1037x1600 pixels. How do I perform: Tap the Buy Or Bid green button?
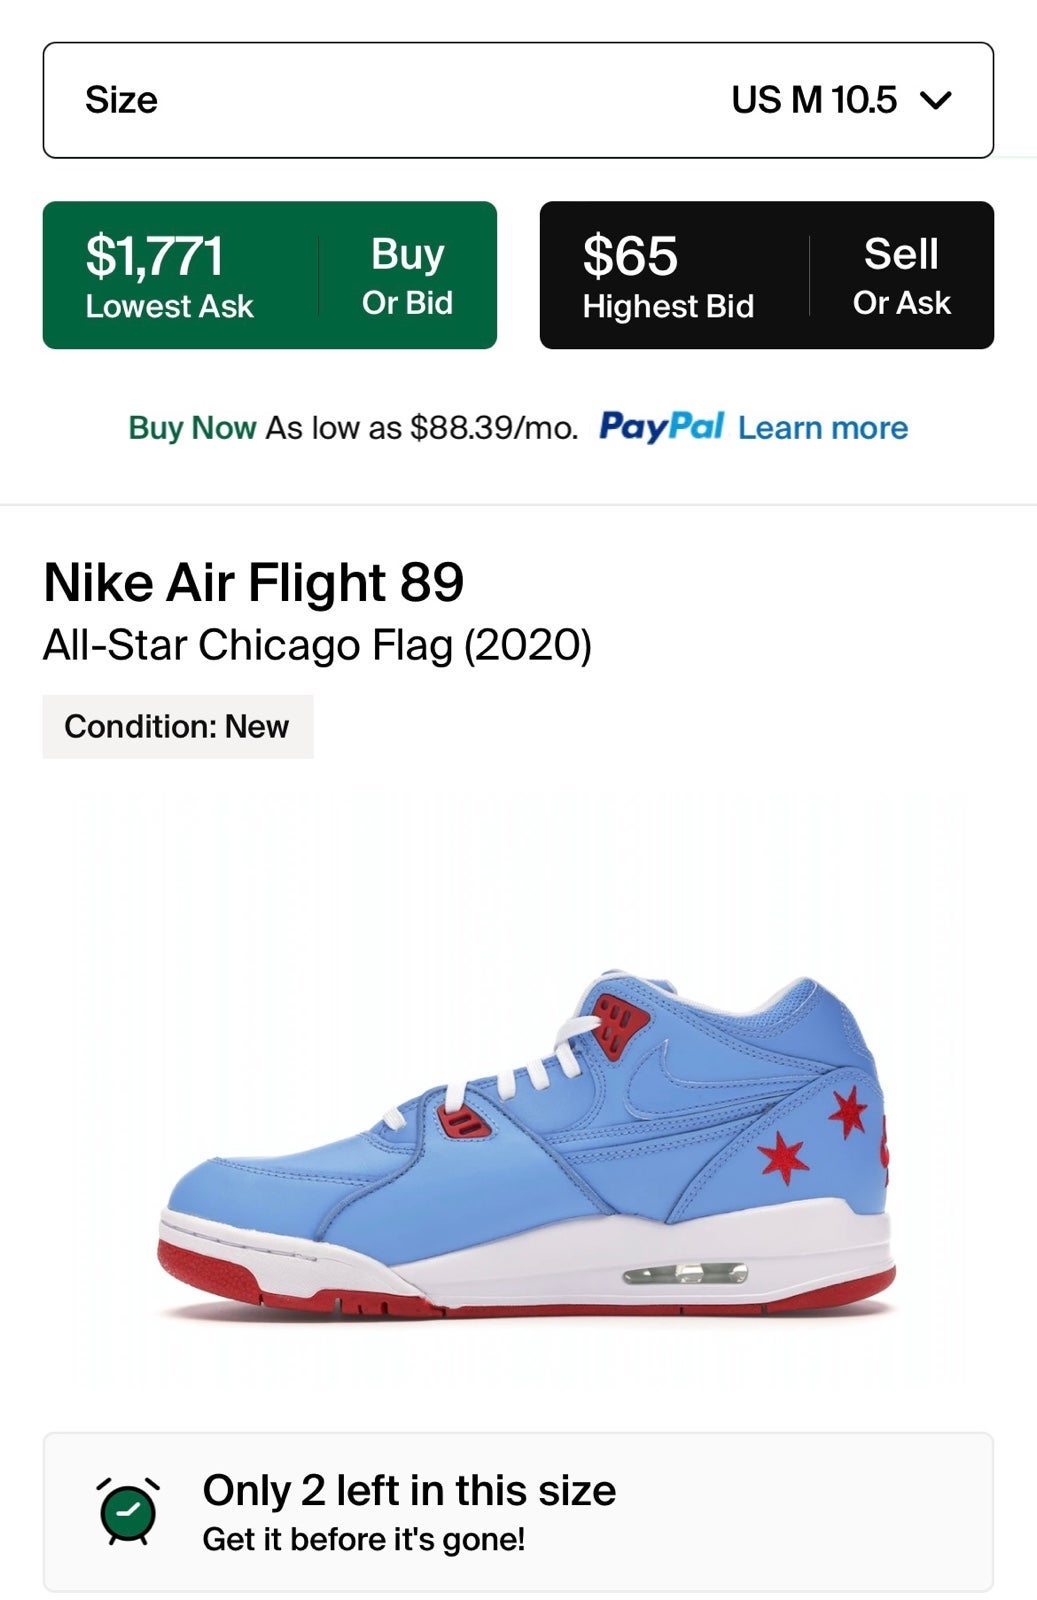(407, 276)
